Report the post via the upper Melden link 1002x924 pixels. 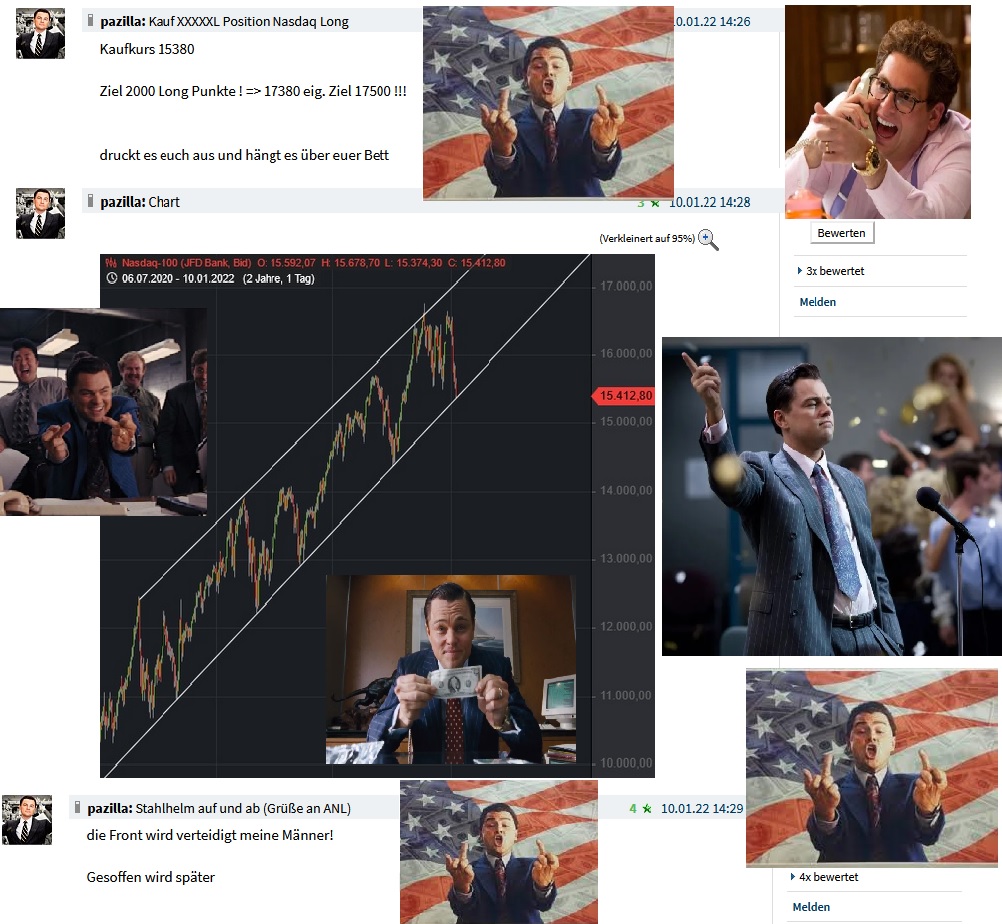[817, 302]
